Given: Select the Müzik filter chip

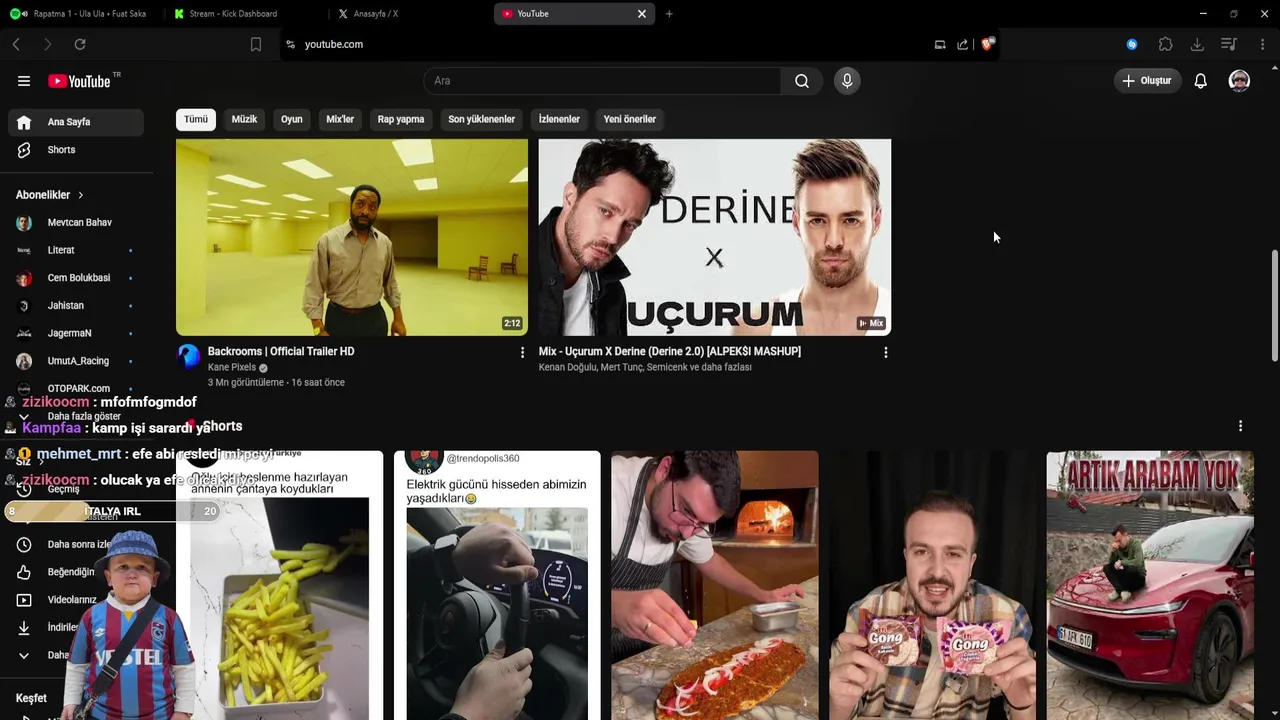Looking at the screenshot, I should click(x=244, y=119).
